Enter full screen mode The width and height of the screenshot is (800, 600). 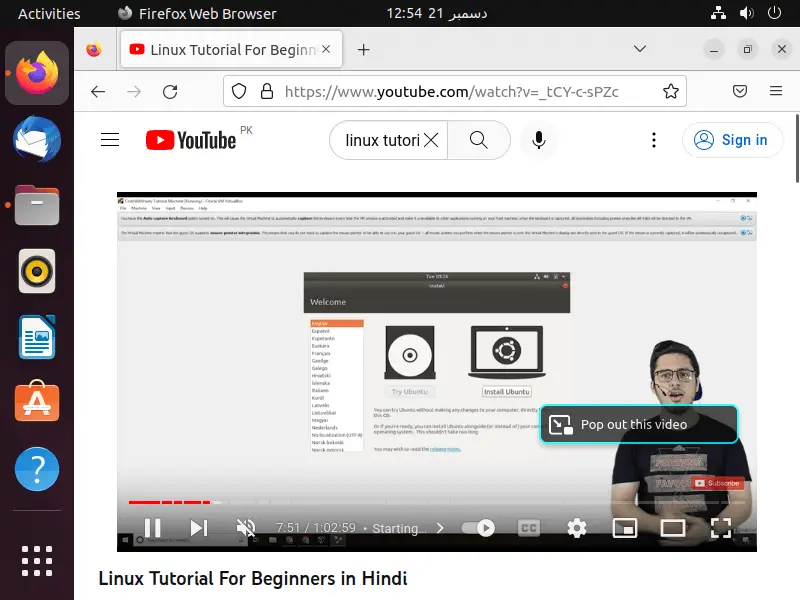coord(721,528)
